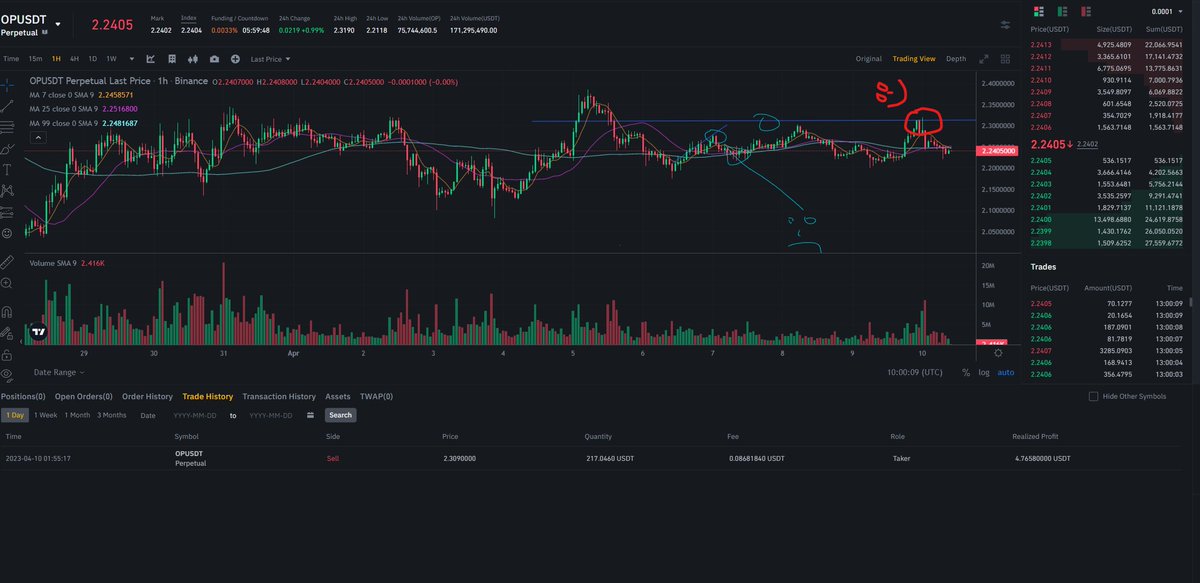Select horizontal lines fib tool
Viewport: 1200px width, 583px height.
(x=8, y=125)
